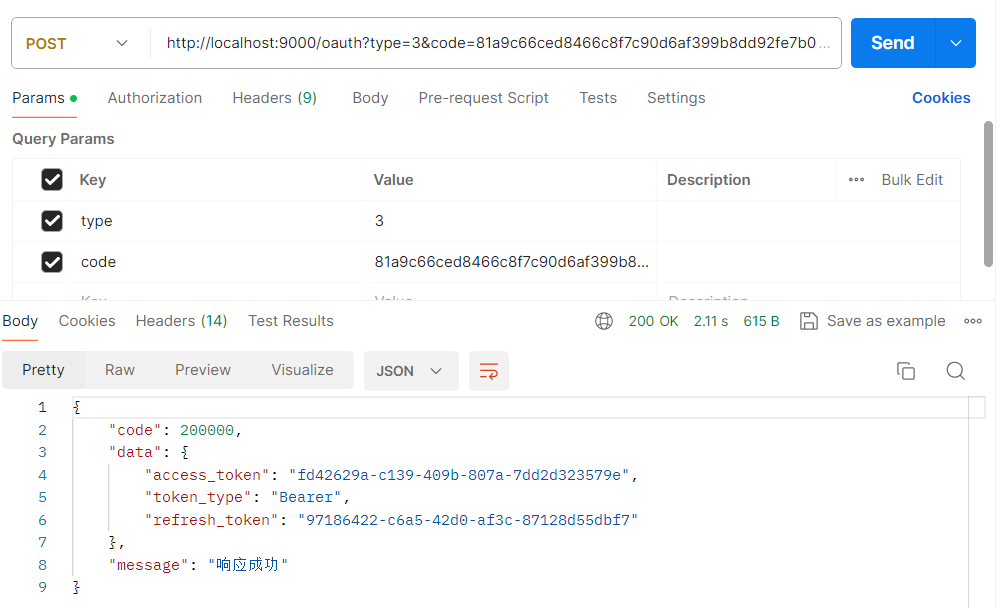This screenshot has height=608, width=1005.
Task: Open the params table column options ellipsis
Action: pos(856,180)
